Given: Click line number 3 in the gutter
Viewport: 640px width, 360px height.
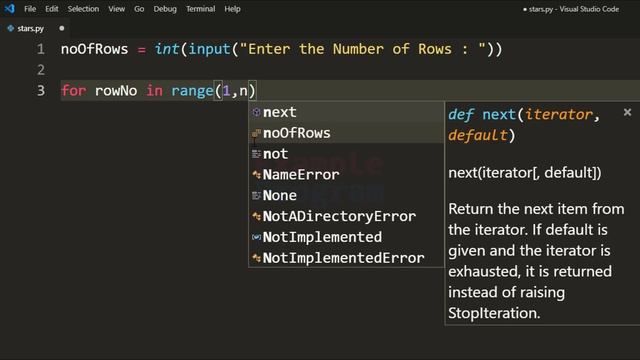Looking at the screenshot, I should coord(40,91).
